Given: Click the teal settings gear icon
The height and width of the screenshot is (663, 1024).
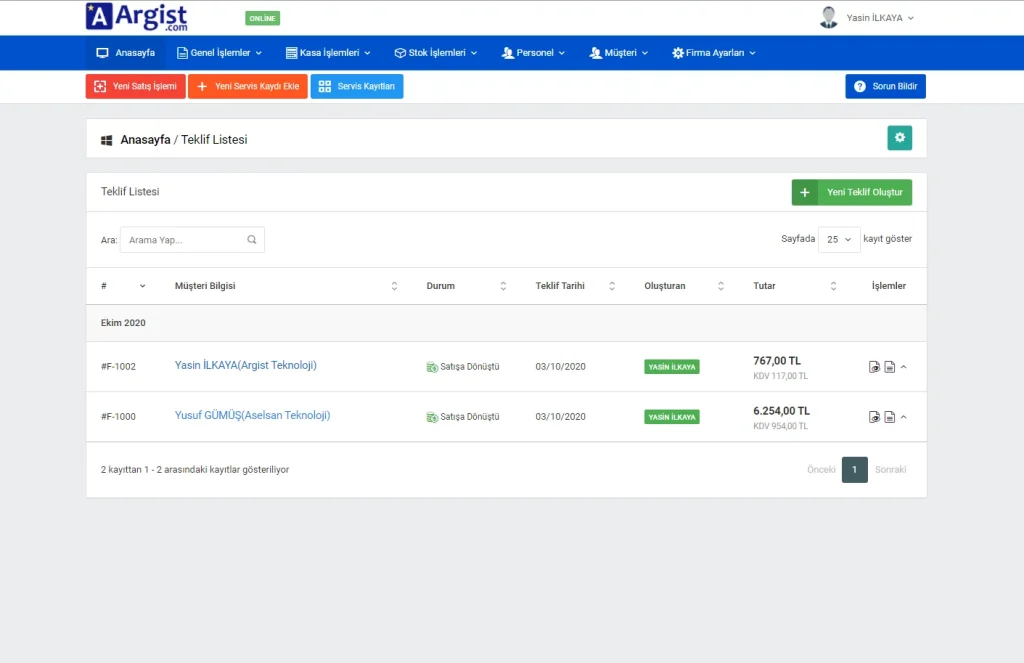Looking at the screenshot, I should pos(899,138).
